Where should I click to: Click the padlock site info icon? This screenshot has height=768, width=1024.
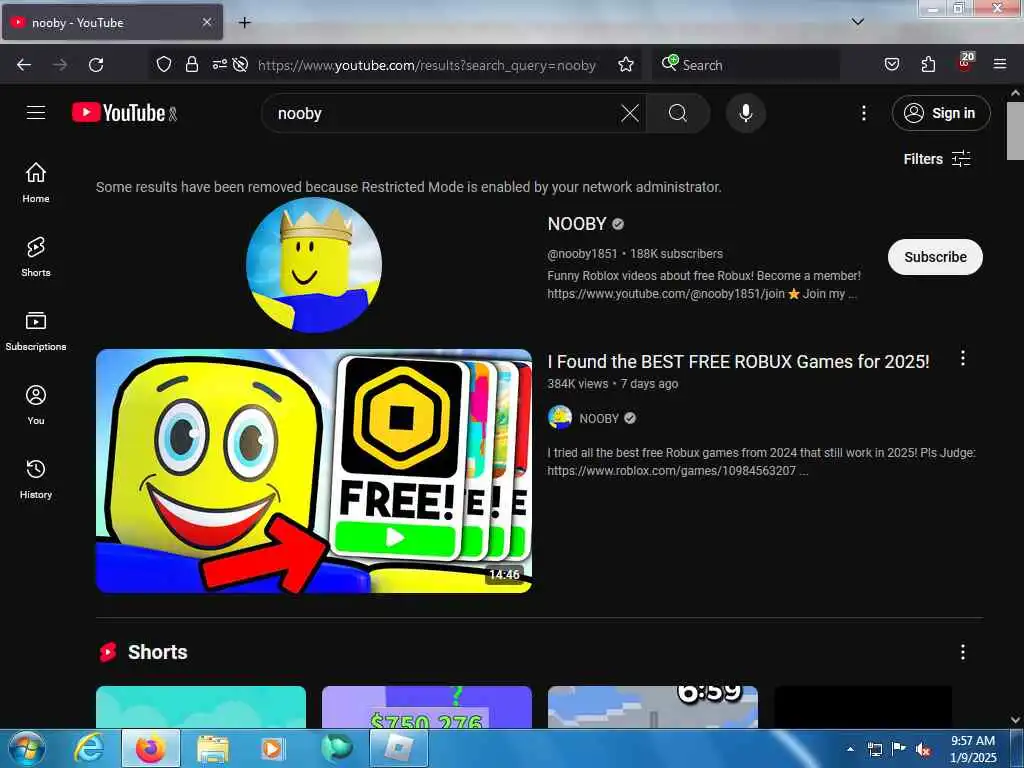pyautogui.click(x=191, y=65)
